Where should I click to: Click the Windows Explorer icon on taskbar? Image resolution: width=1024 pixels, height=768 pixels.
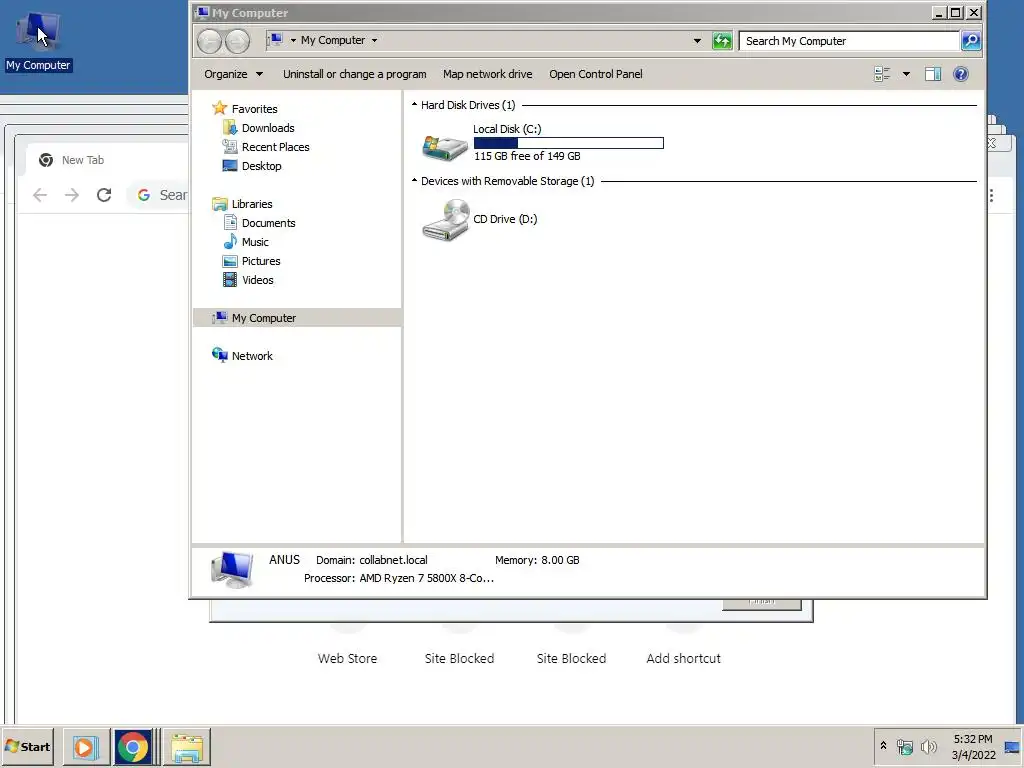[187, 746]
